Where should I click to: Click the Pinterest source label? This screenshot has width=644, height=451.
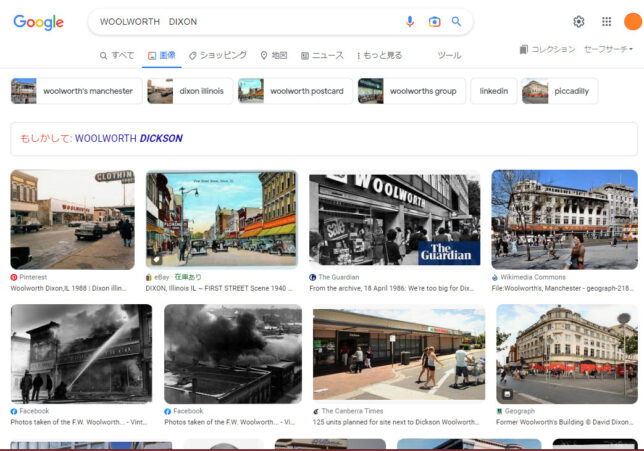pyautogui.click(x=29, y=277)
